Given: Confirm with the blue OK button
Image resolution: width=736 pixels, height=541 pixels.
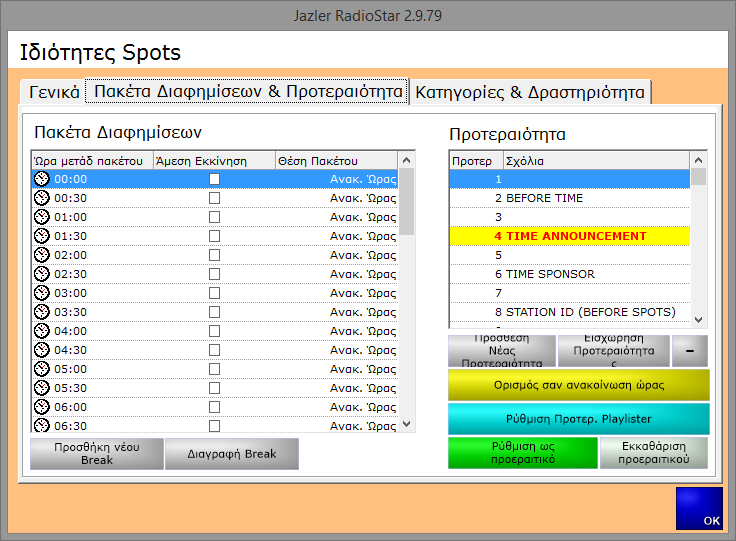Looking at the screenshot, I should (x=699, y=508).
